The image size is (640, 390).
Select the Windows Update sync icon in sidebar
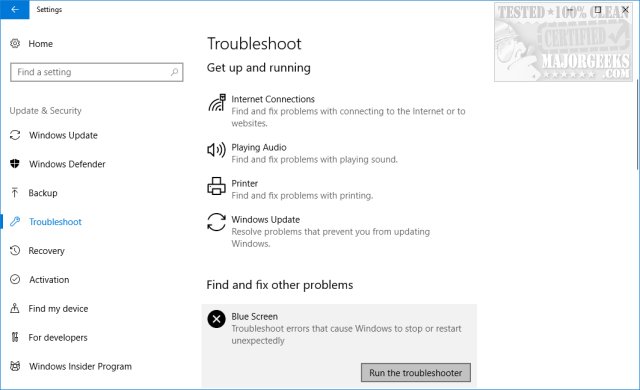(x=15, y=135)
